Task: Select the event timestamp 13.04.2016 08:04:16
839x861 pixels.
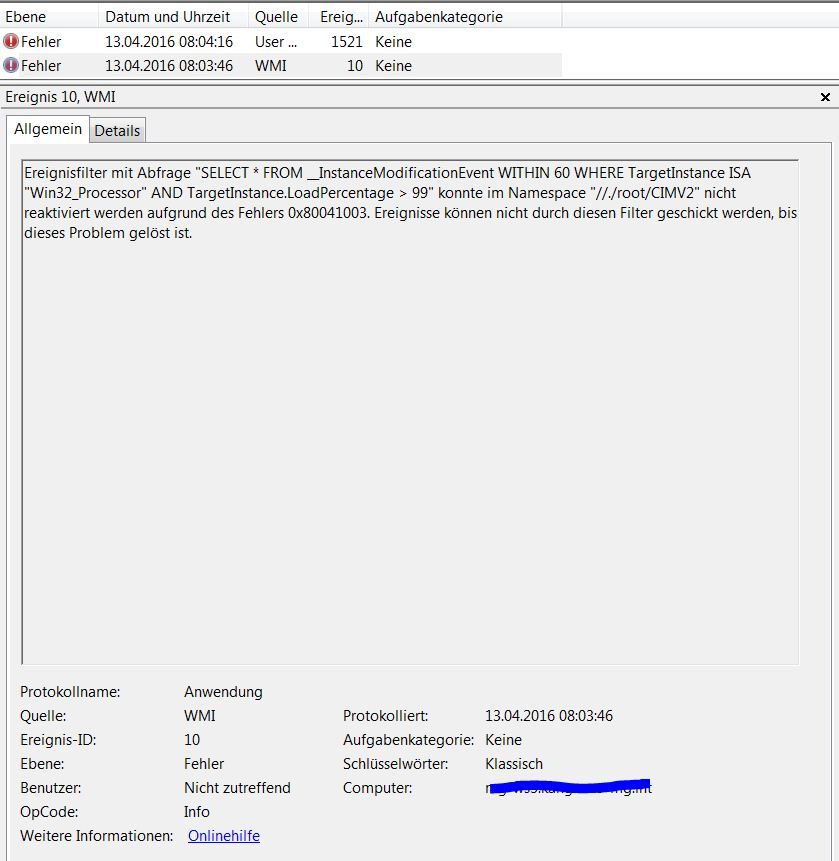Action: point(169,42)
